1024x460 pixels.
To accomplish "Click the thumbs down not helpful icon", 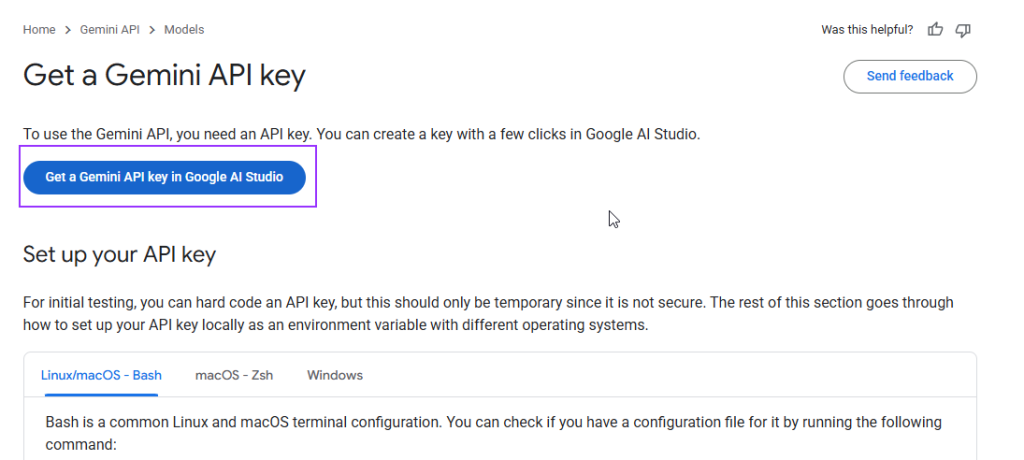I will click(963, 30).
